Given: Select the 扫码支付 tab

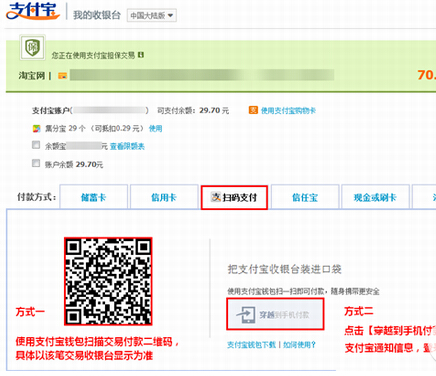Looking at the screenshot, I should (x=234, y=197).
